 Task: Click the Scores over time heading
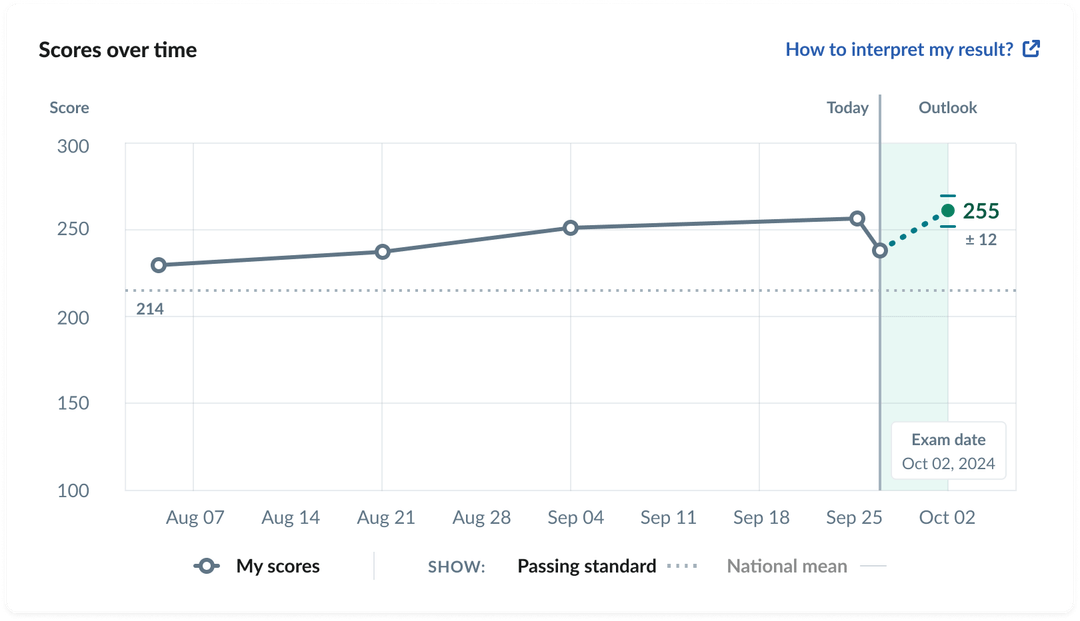pyautogui.click(x=117, y=50)
